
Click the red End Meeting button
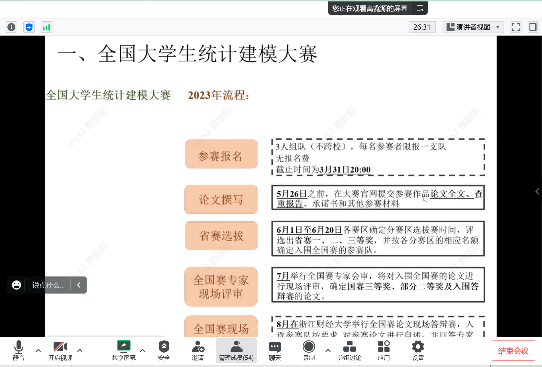point(513,351)
